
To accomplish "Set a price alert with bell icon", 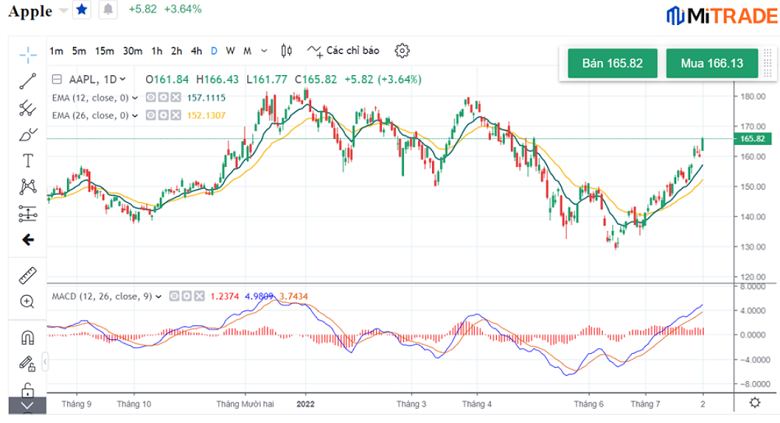I will pyautogui.click(x=108, y=9).
